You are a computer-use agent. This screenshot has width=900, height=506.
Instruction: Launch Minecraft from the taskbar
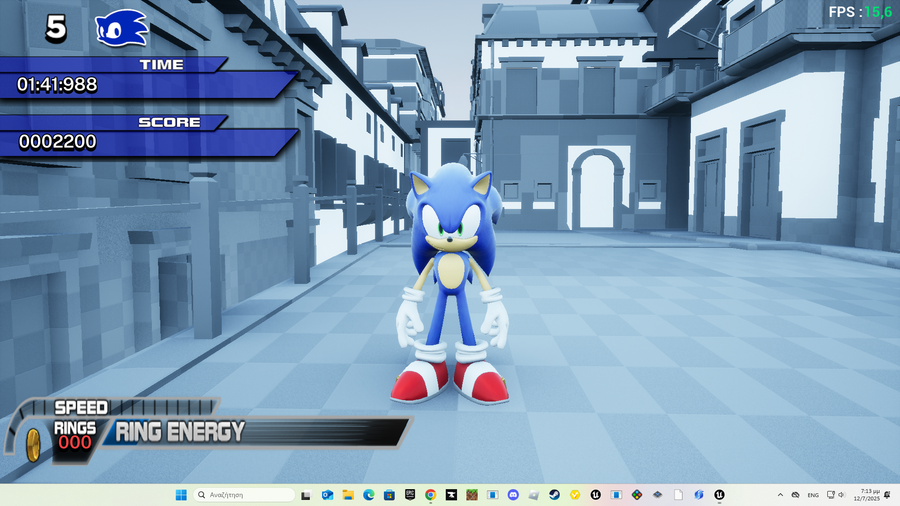pos(472,495)
